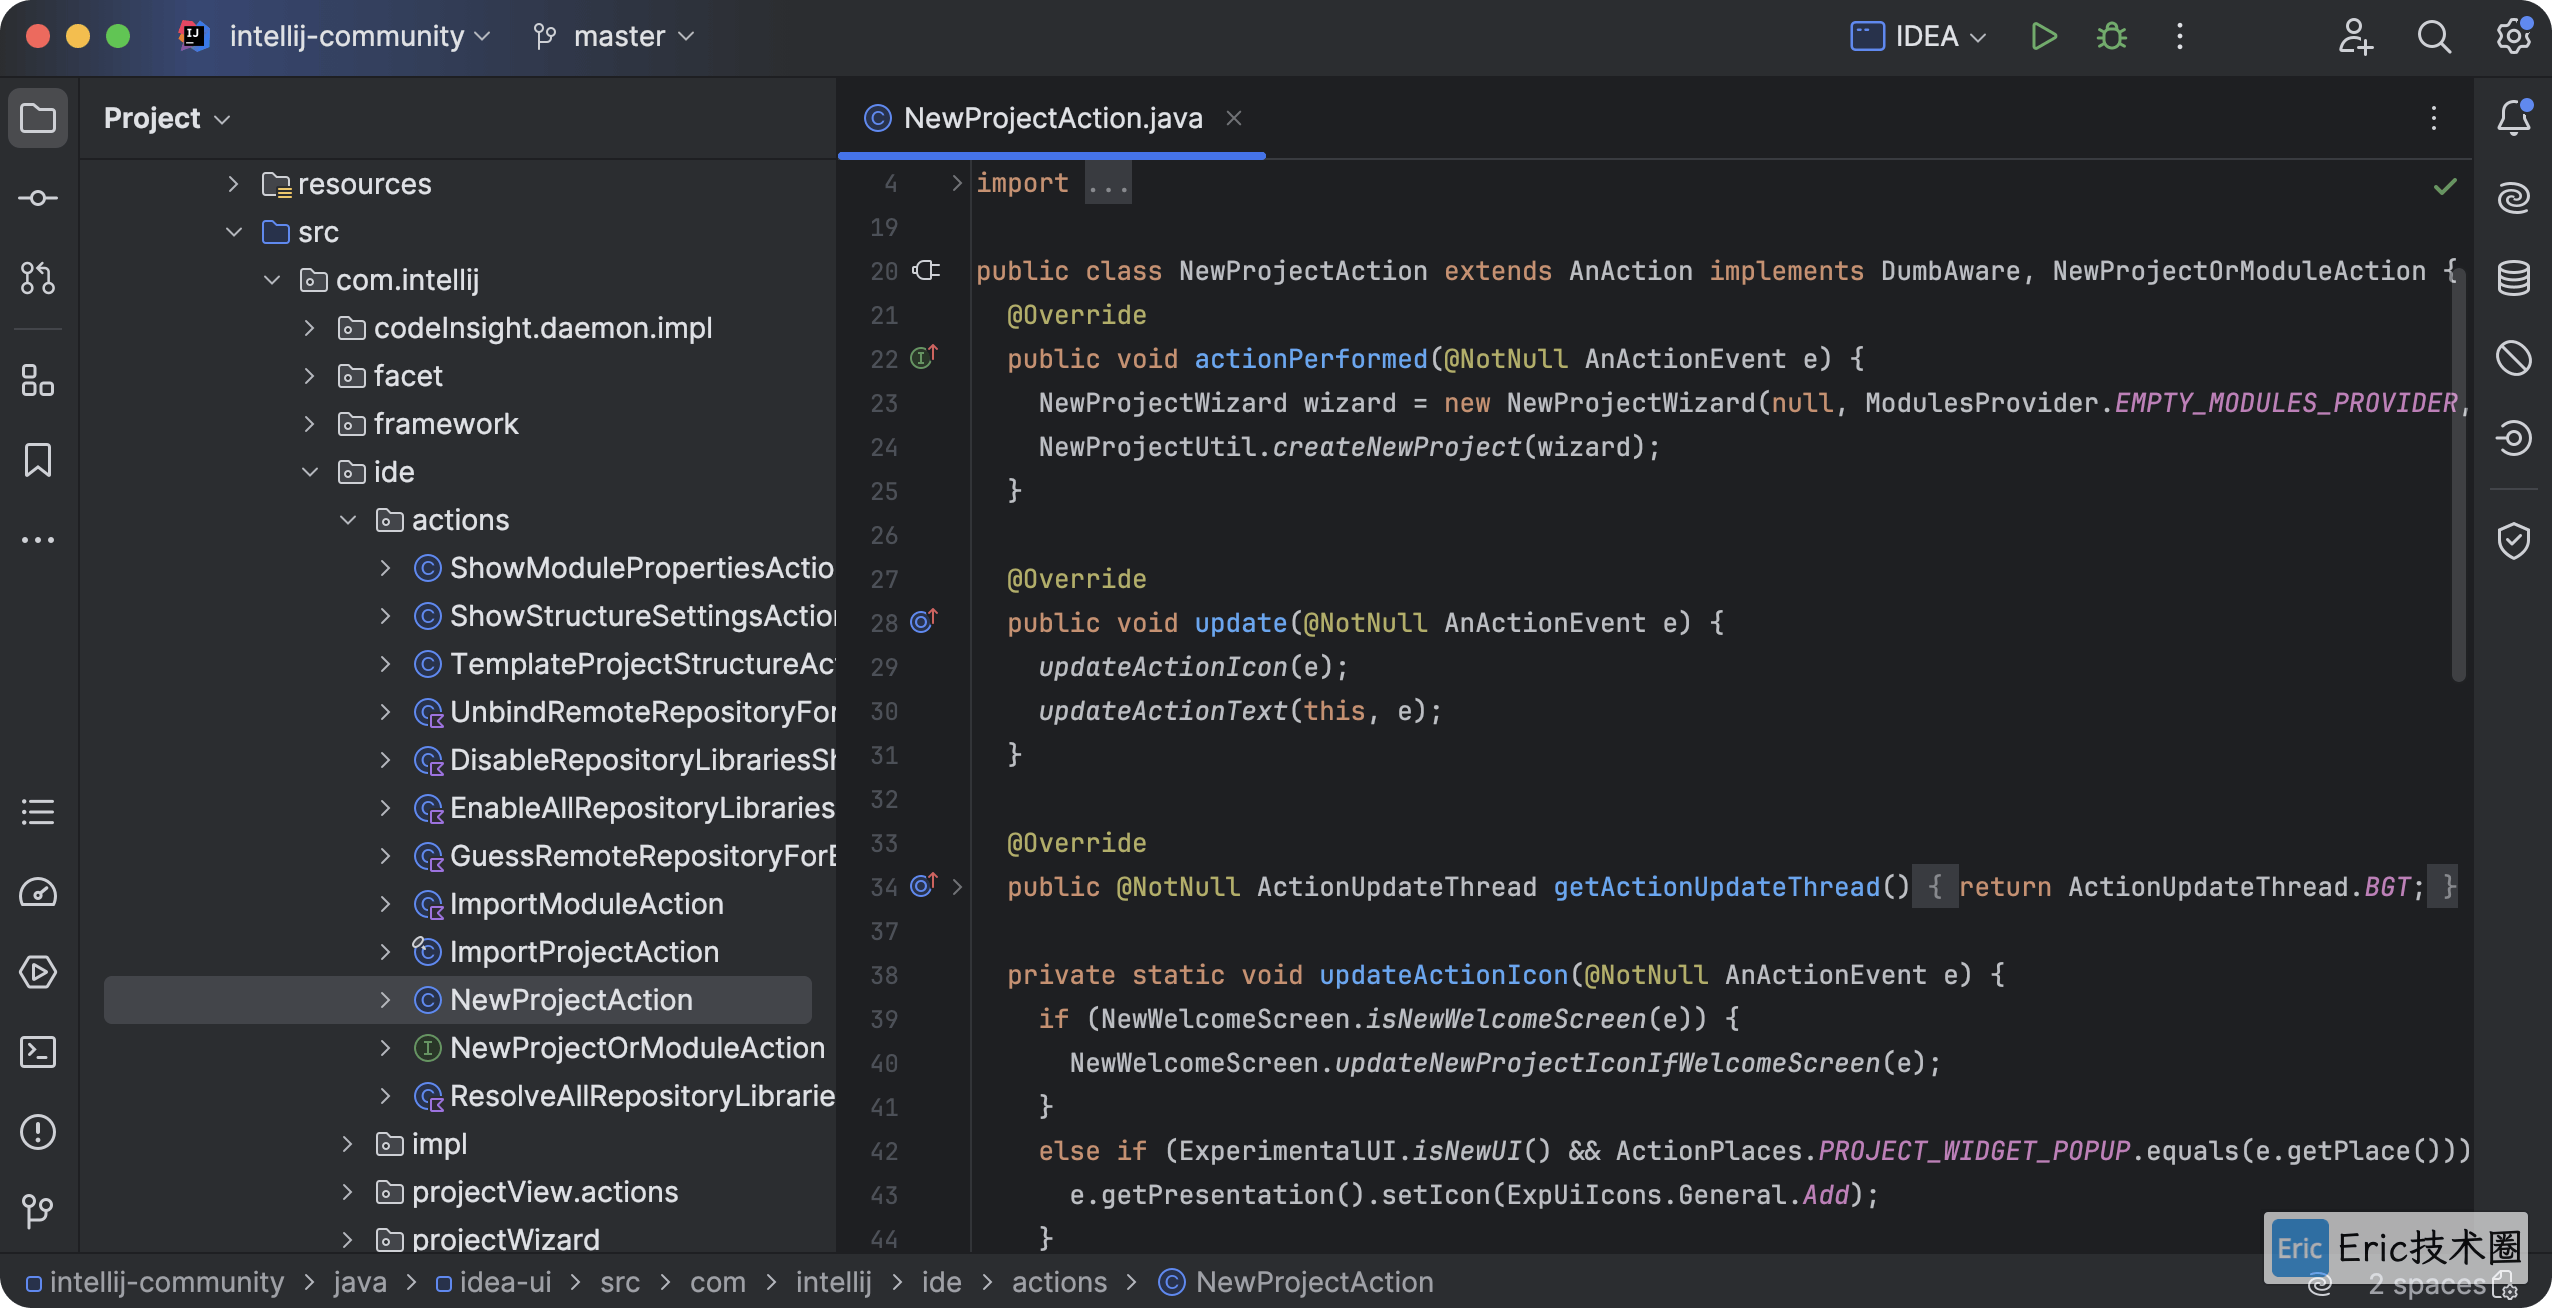Click the green inspections checkmark in editor

pyautogui.click(x=2444, y=186)
